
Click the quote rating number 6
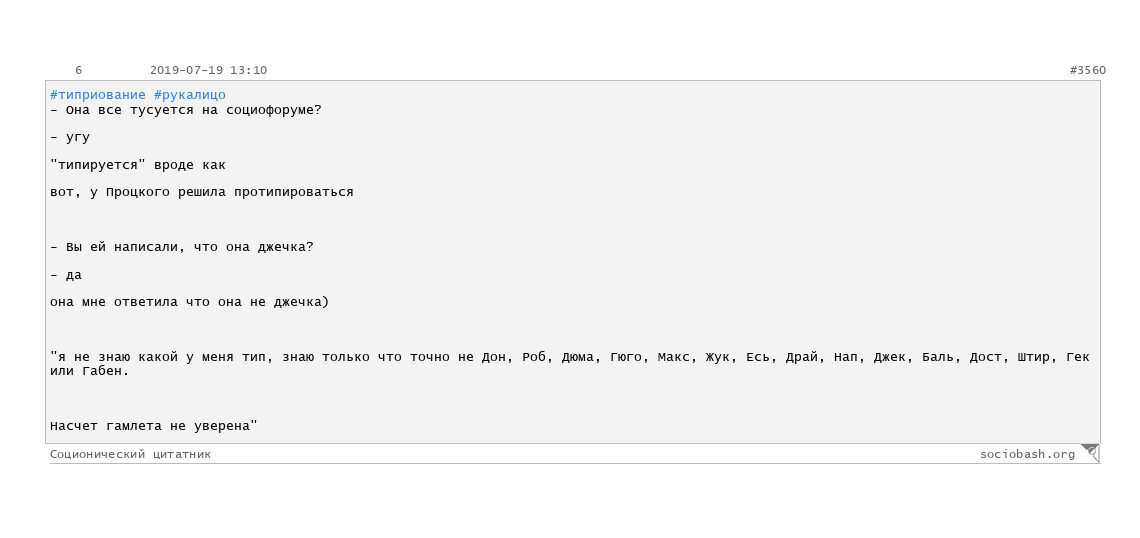point(79,71)
